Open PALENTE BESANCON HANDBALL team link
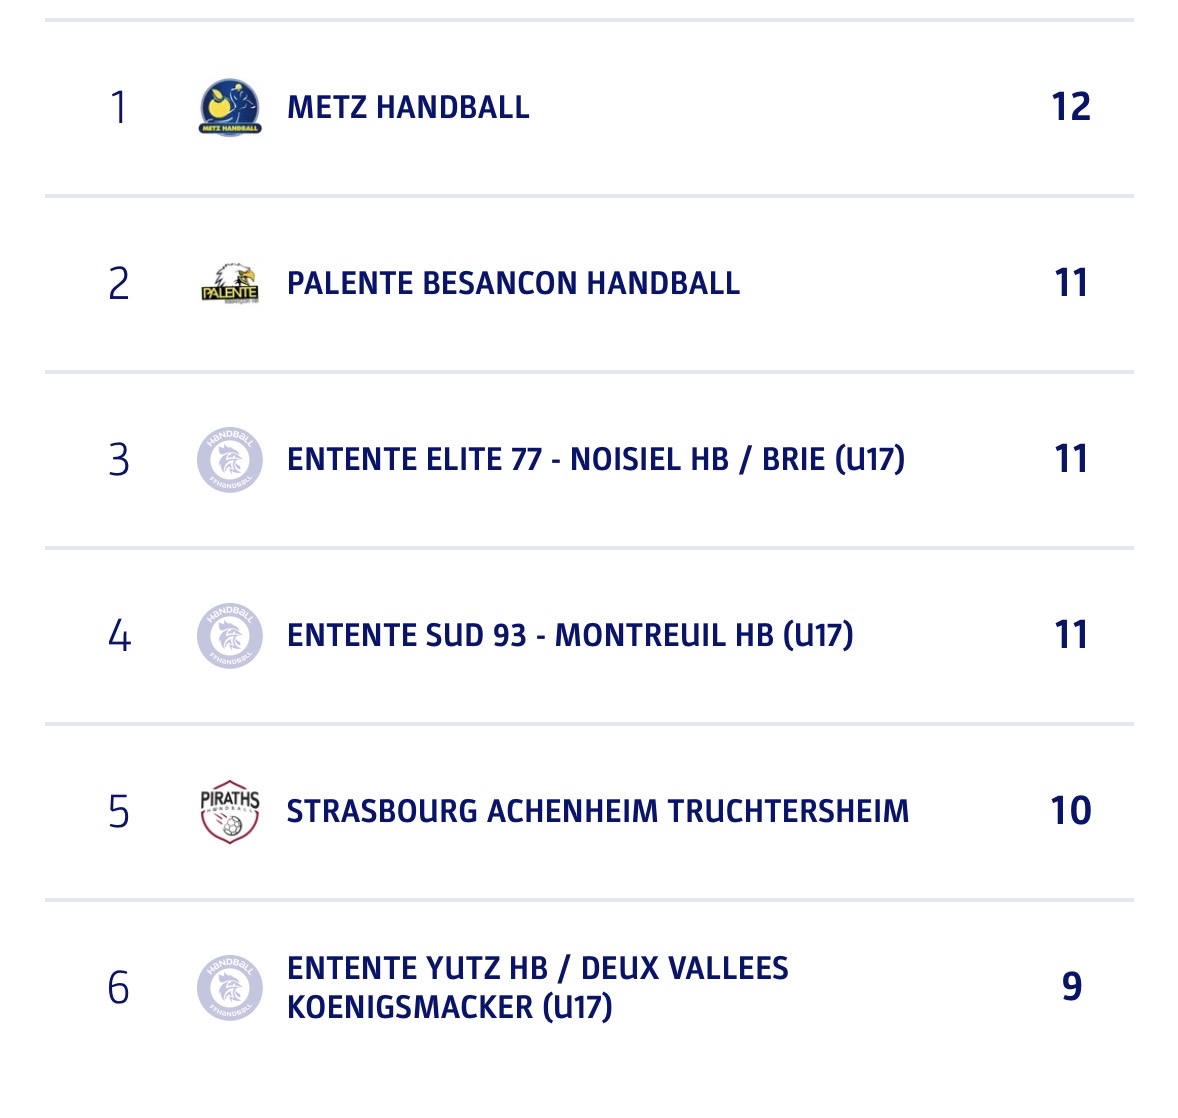 point(513,283)
